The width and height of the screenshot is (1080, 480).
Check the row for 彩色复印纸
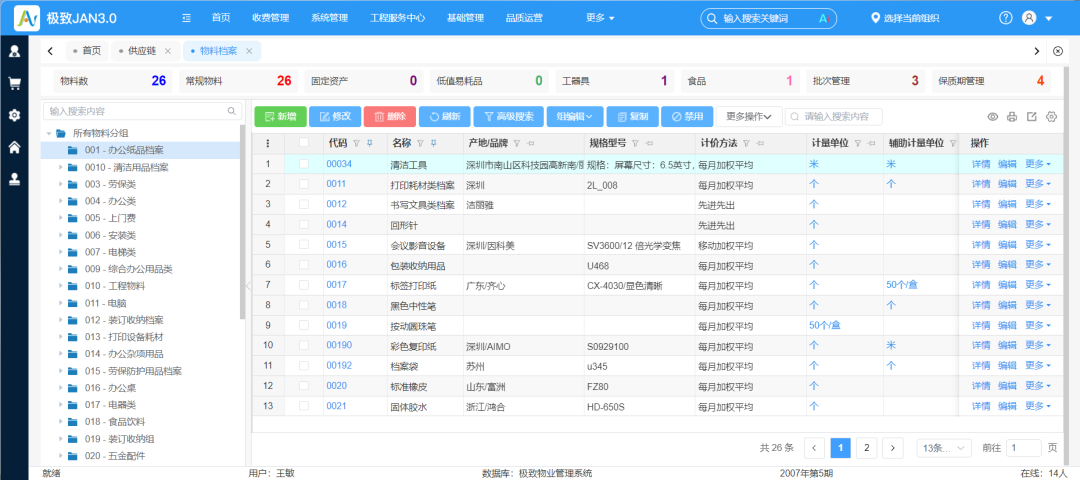click(x=304, y=345)
